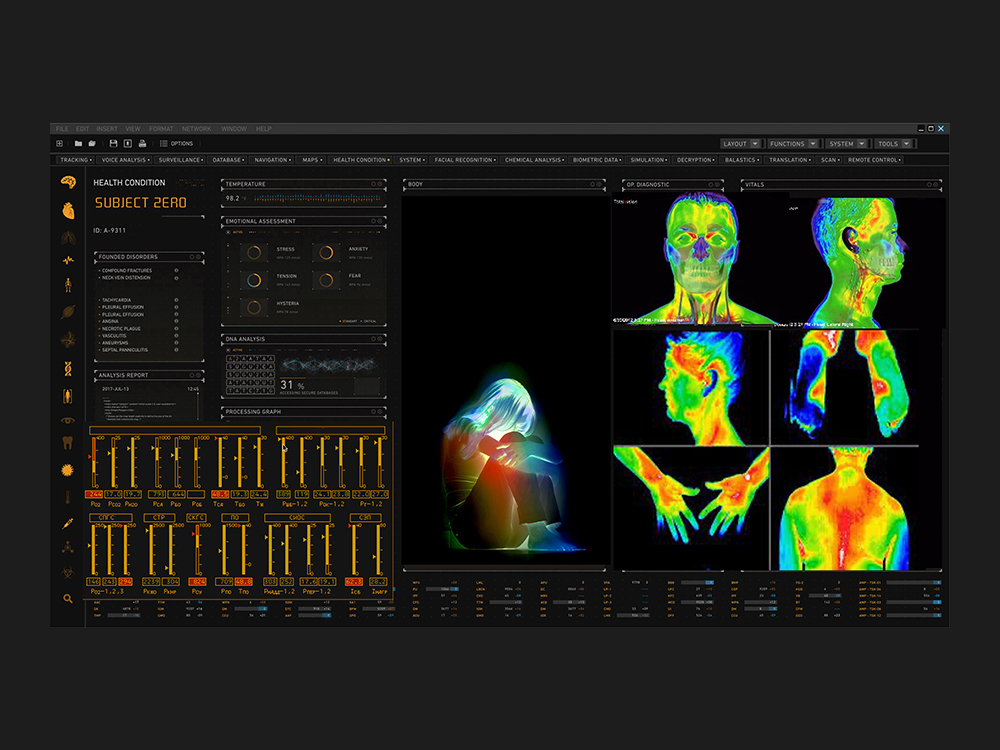This screenshot has height=750, width=1000.
Task: Click the Options button in the toolbar
Action: point(176,144)
